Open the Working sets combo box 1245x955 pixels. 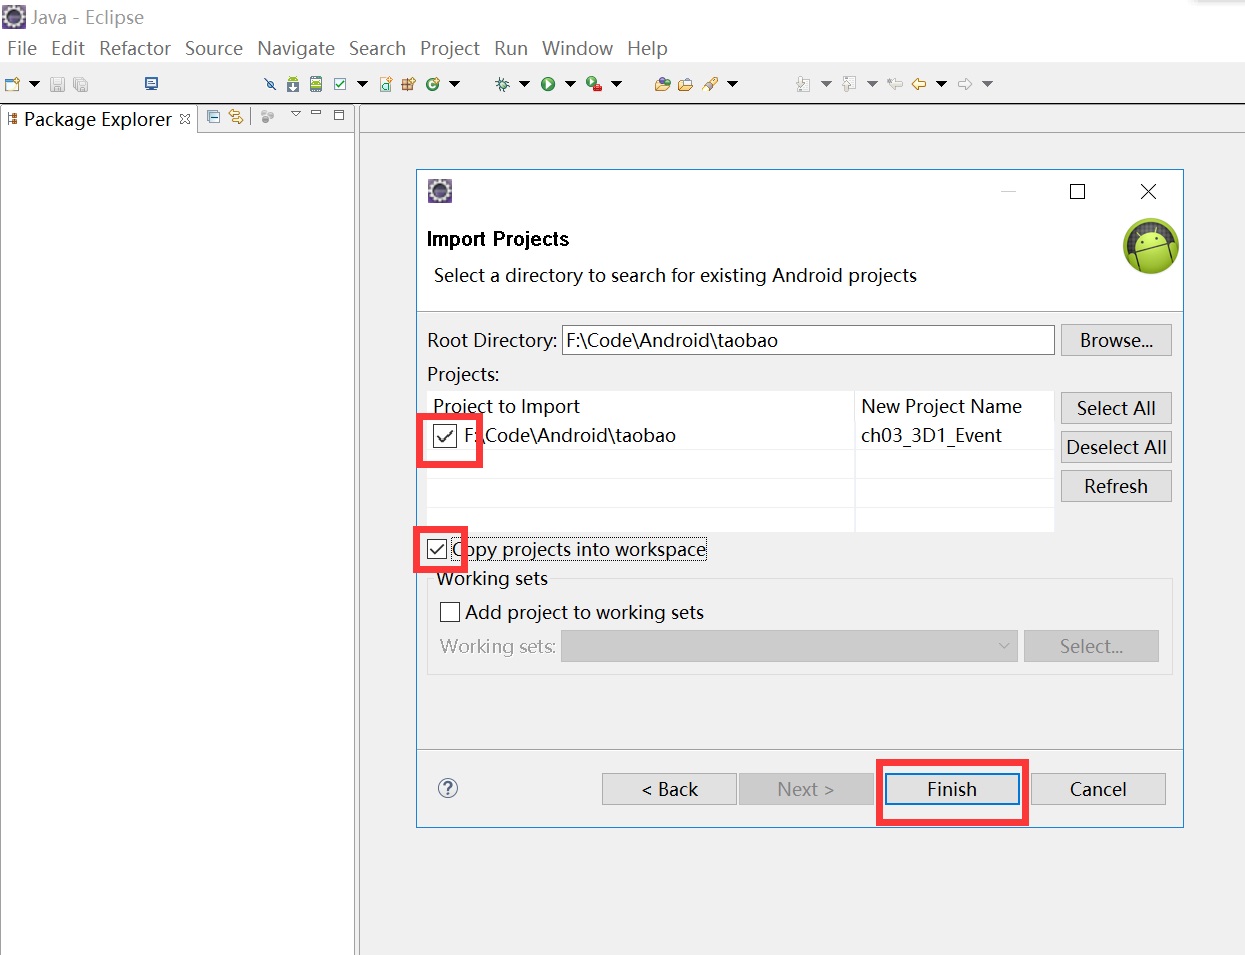pyautogui.click(x=788, y=646)
